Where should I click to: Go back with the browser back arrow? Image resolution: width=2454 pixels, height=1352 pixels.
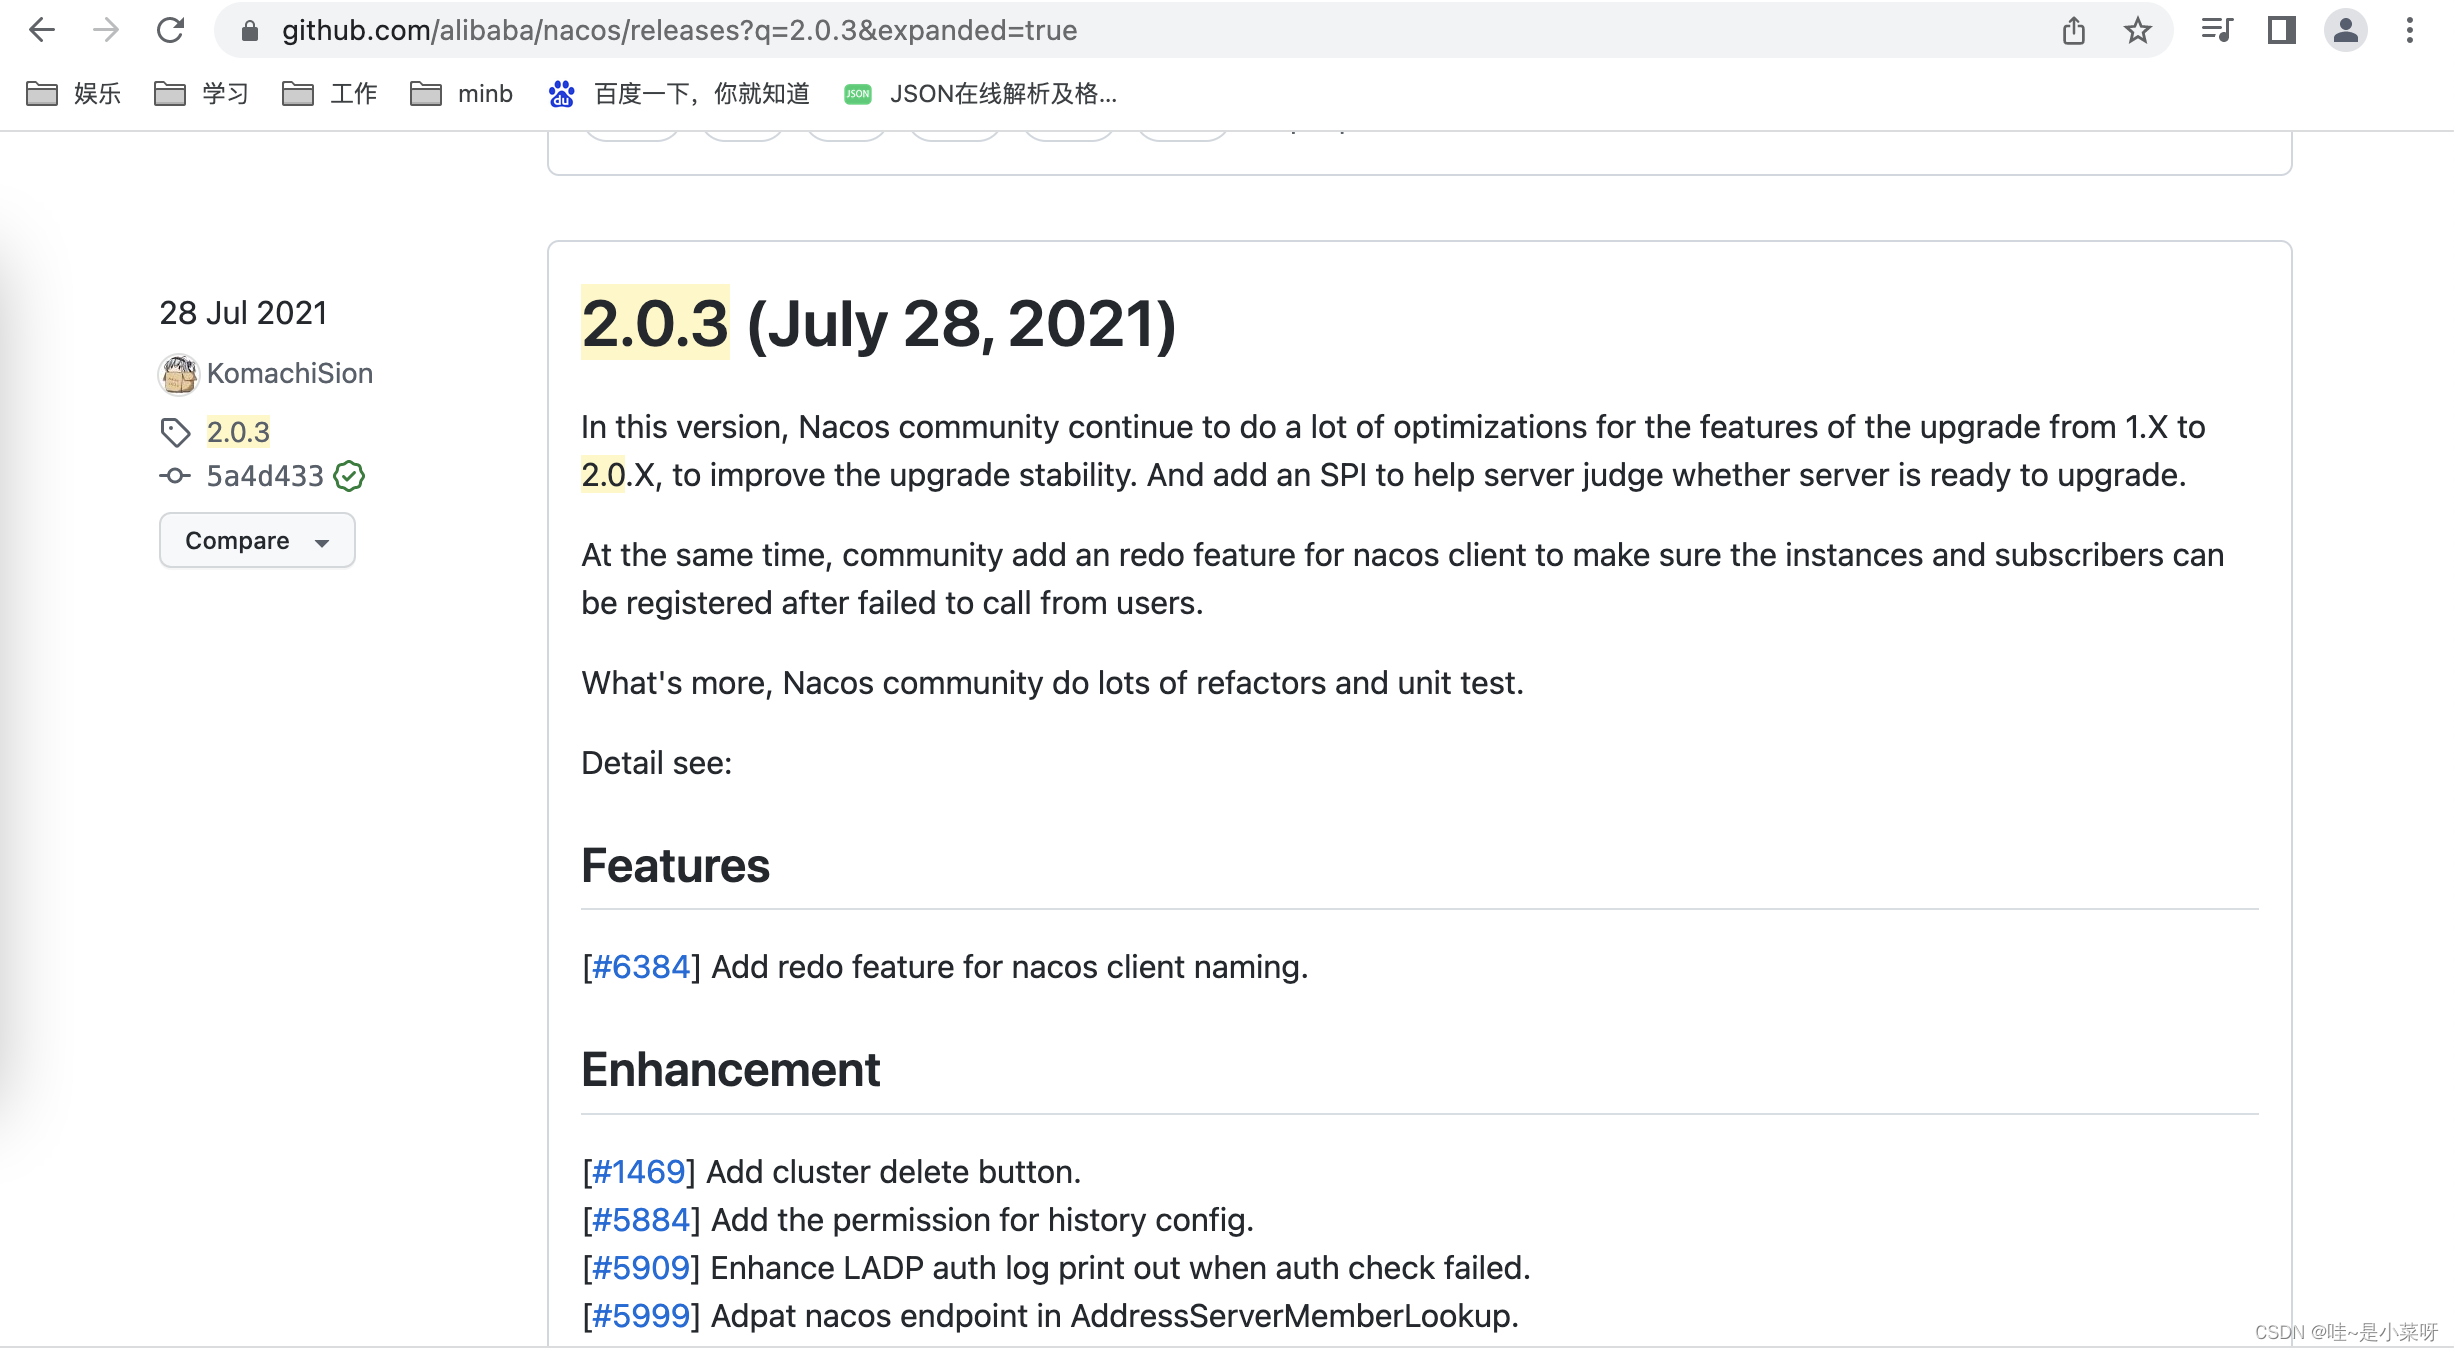click(42, 31)
